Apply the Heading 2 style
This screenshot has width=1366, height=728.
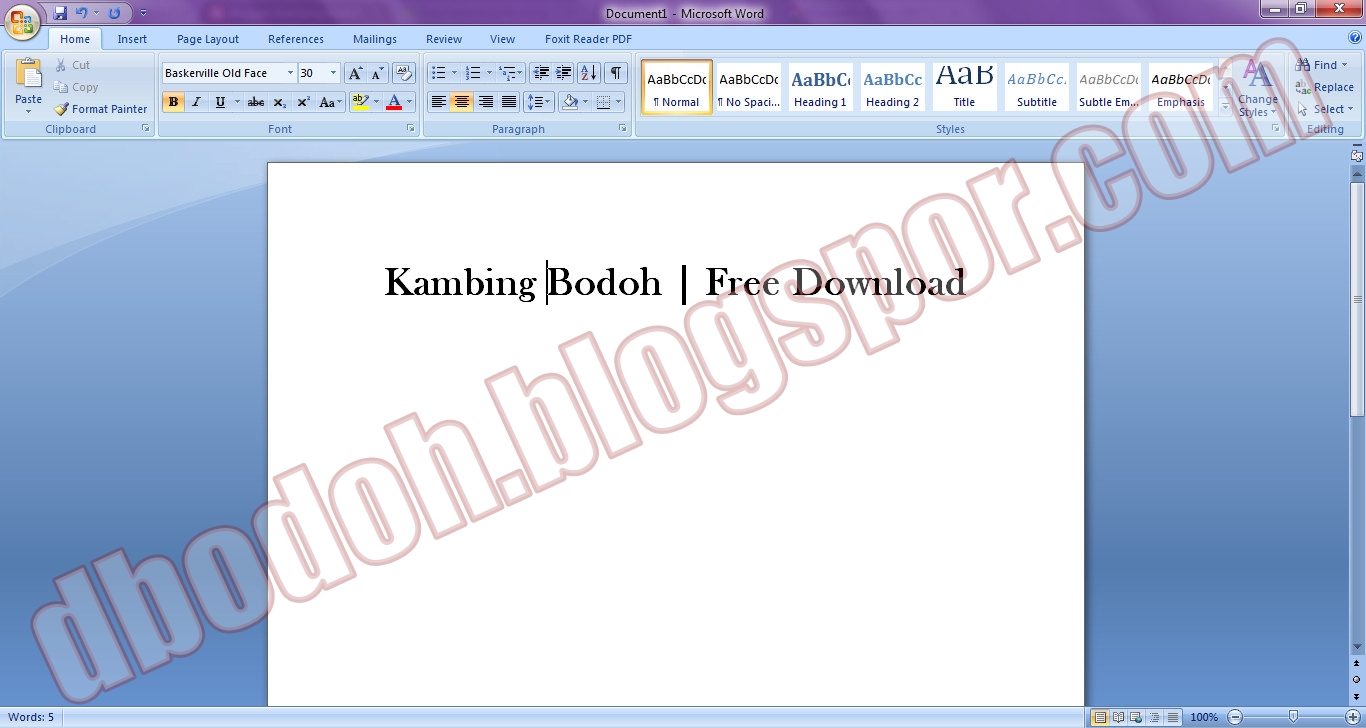[892, 87]
